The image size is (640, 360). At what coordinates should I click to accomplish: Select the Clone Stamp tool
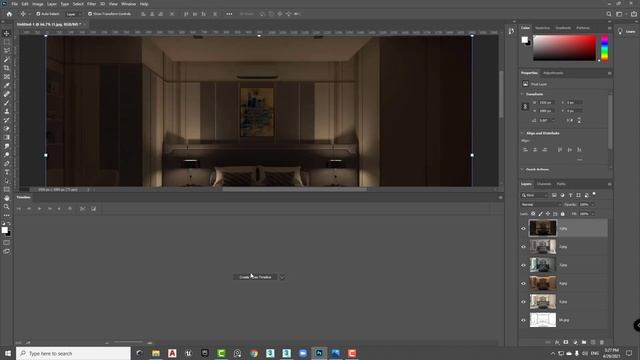[x=7, y=111]
